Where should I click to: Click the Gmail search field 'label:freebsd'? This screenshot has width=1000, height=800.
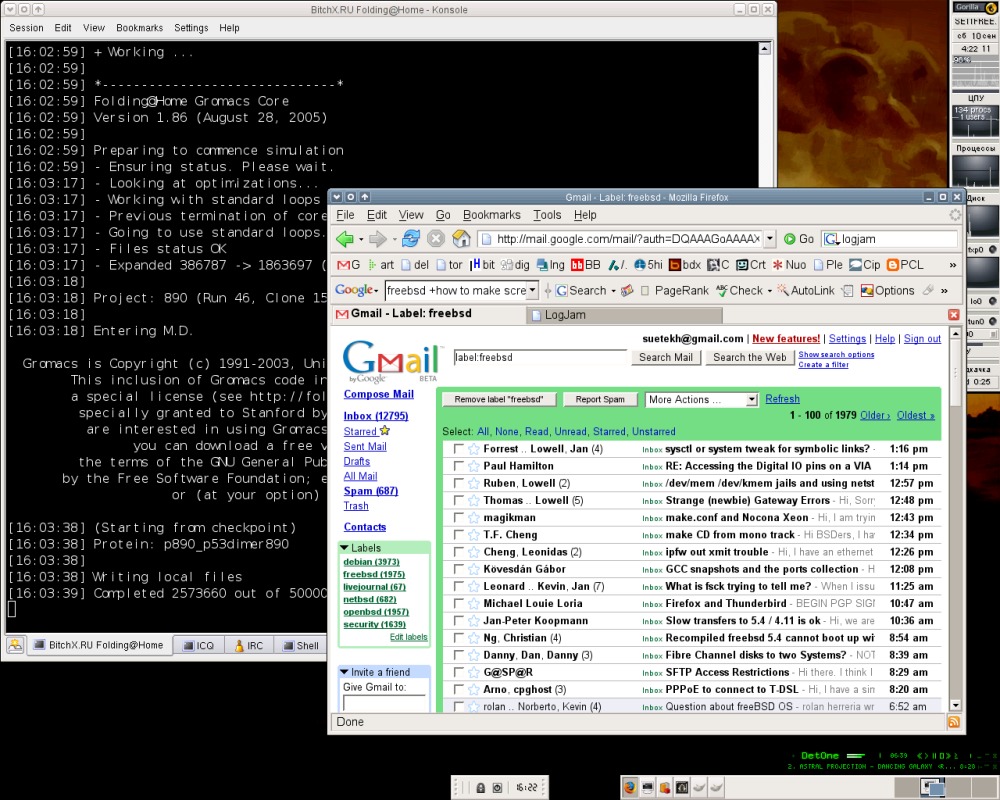(540, 358)
